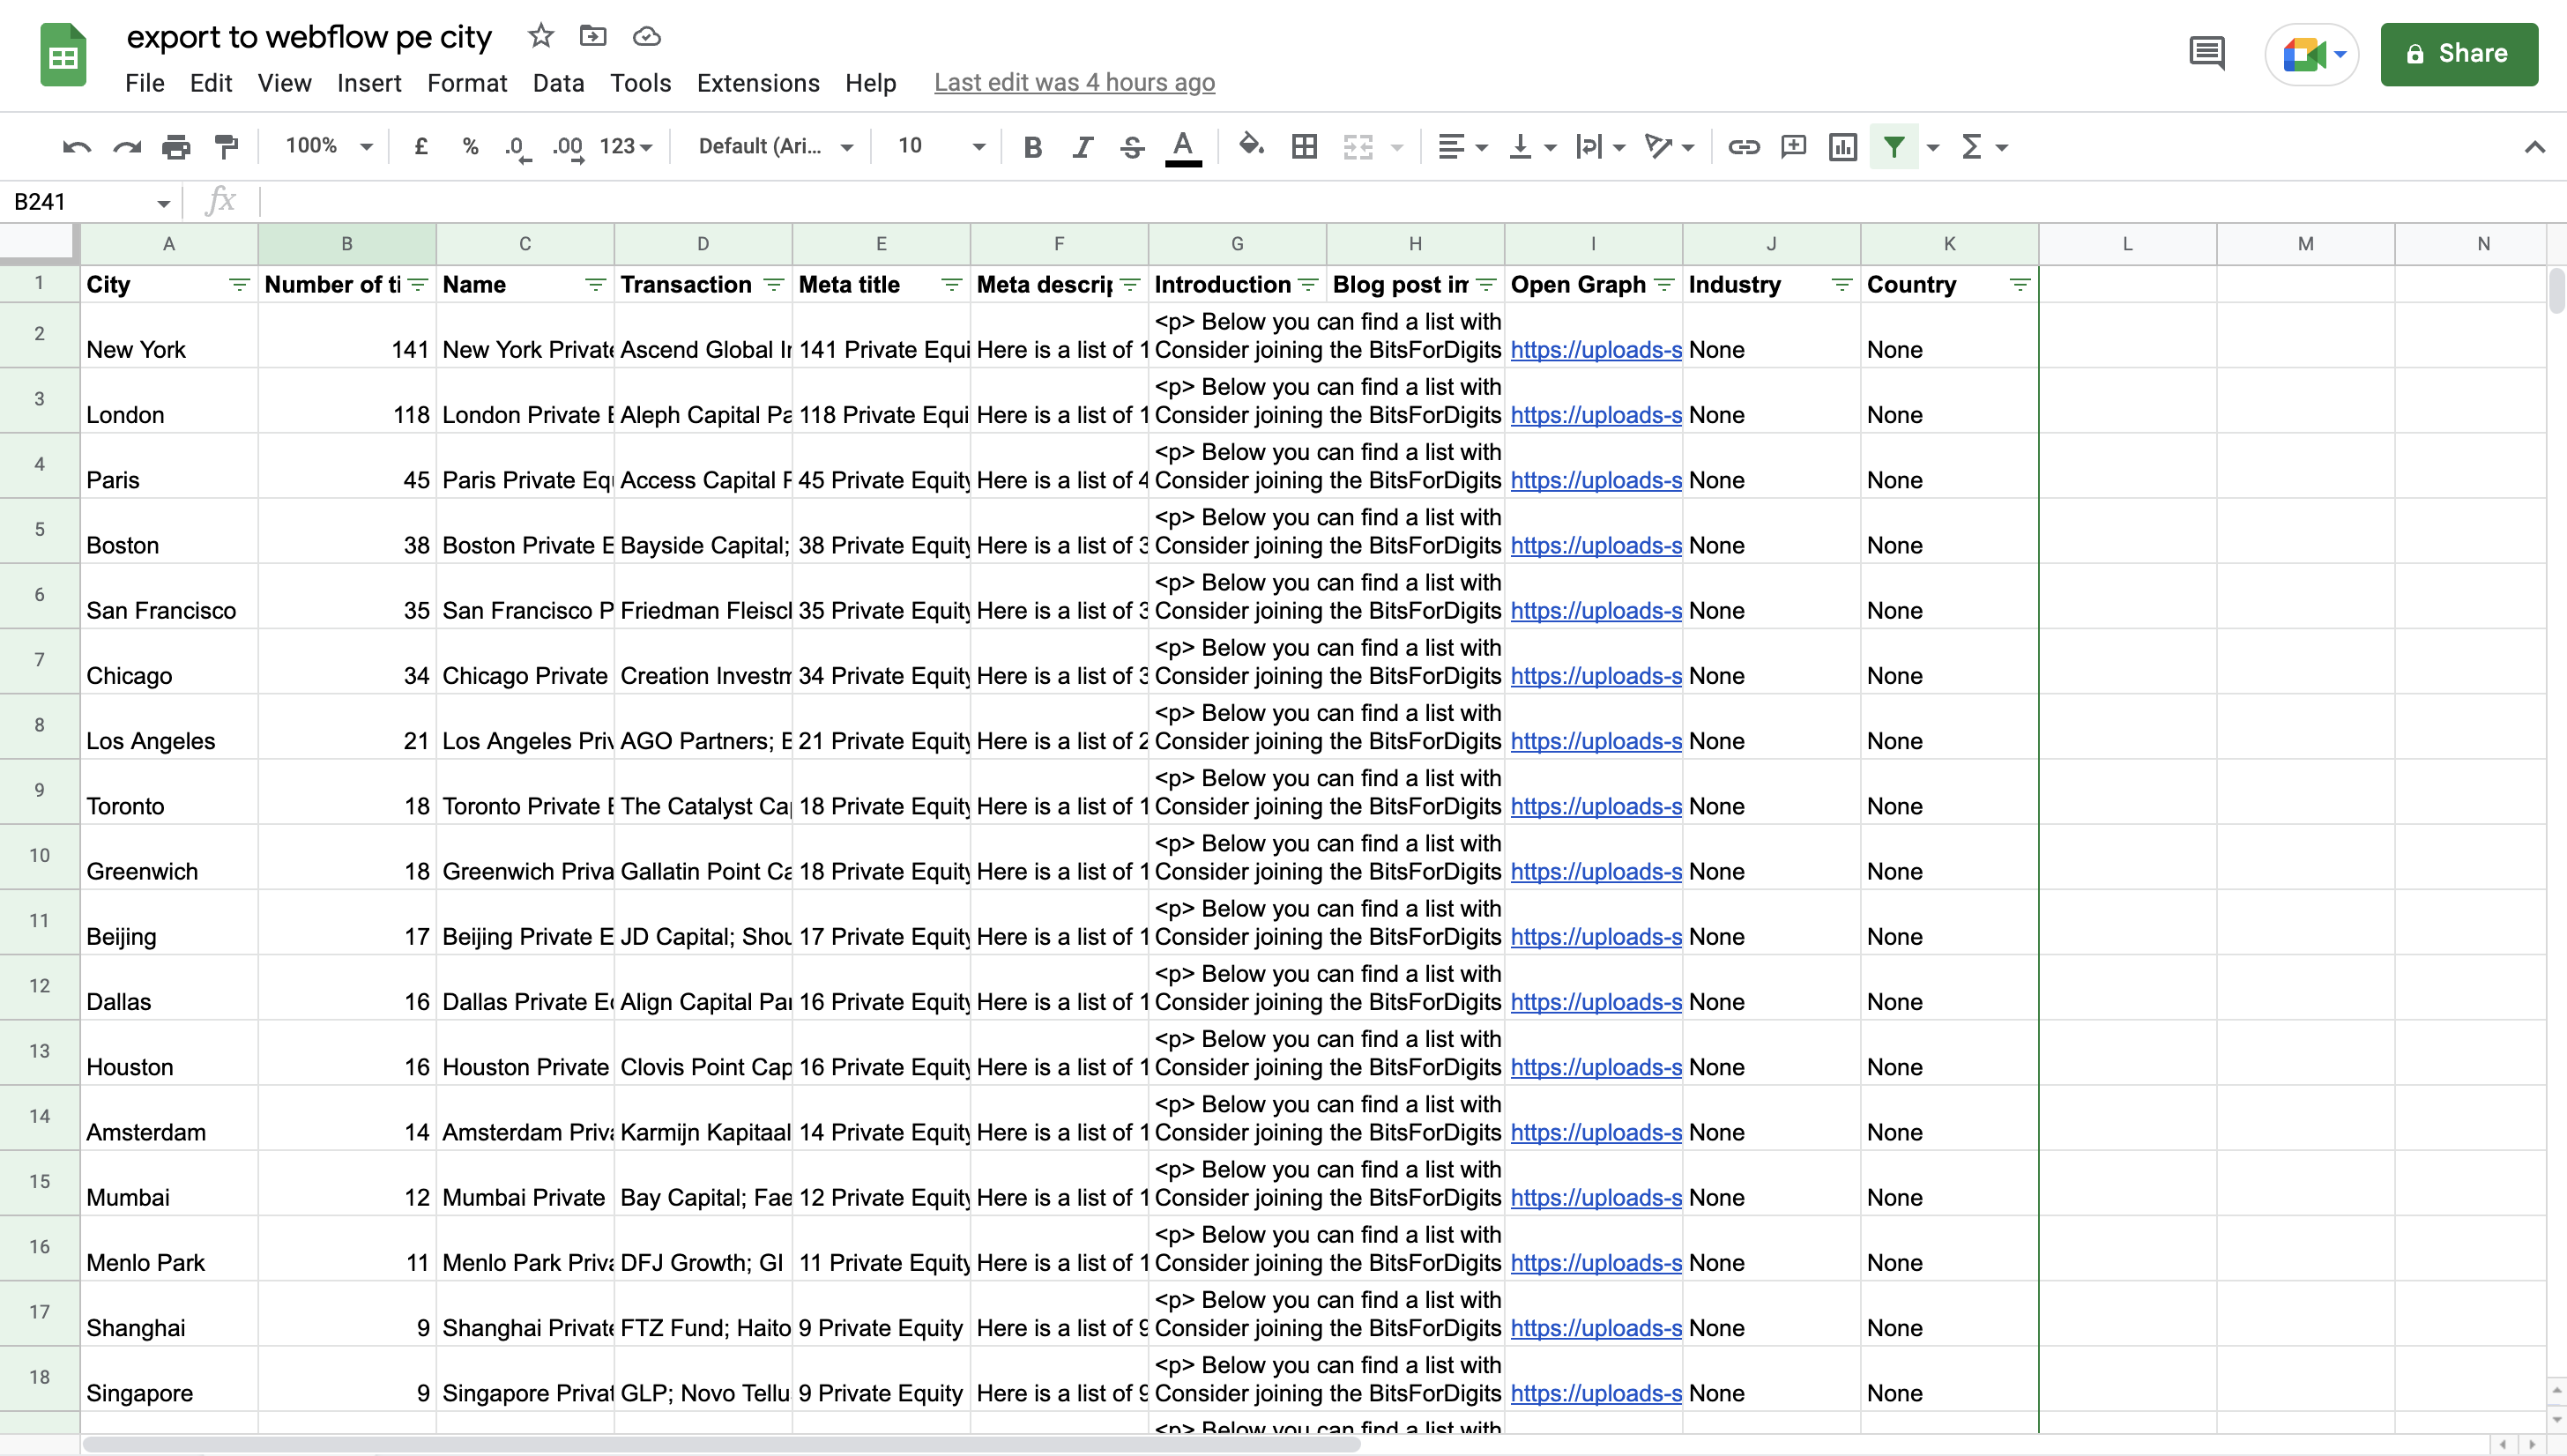Open the Format menu
Screen dimensions: 2567x1456
point(466,83)
